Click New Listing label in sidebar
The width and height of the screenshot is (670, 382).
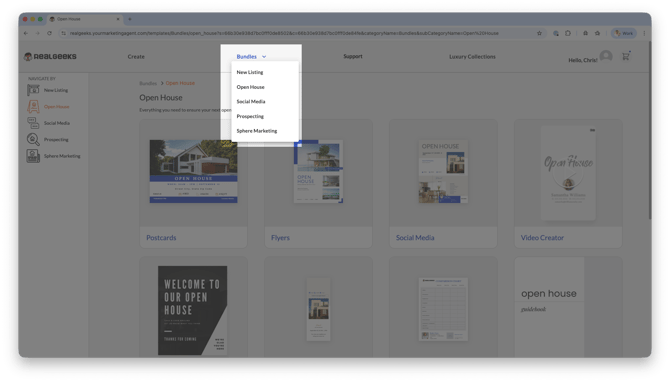coord(56,90)
